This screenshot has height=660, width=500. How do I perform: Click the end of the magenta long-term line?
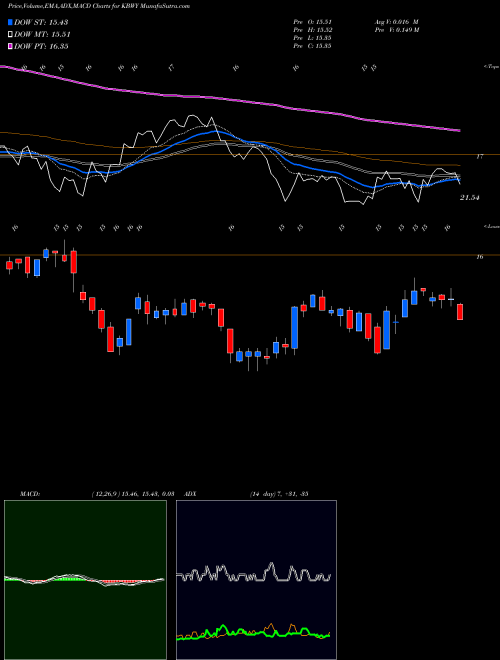click(x=458, y=130)
